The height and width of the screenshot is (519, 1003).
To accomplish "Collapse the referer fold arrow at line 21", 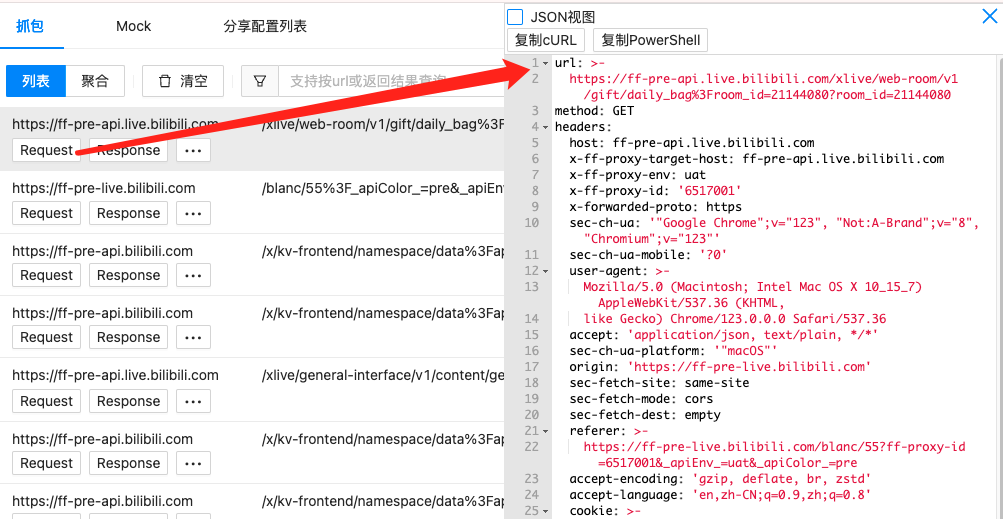I will click(545, 431).
